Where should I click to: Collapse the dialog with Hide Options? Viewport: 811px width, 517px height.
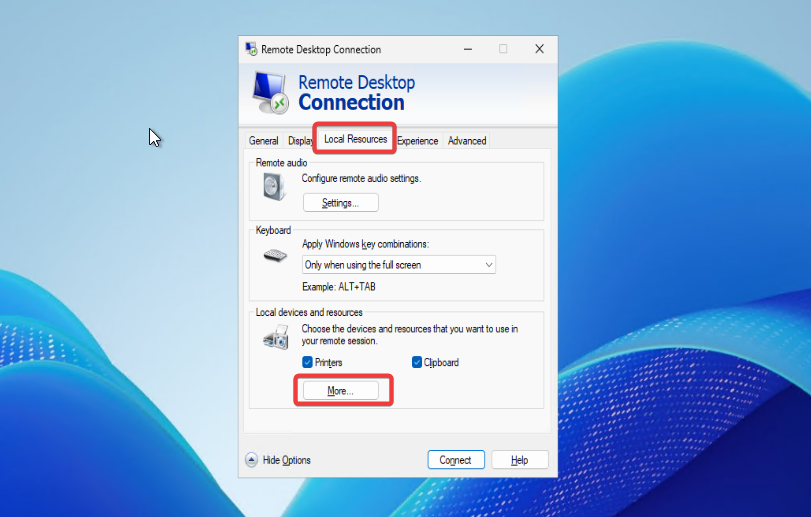pos(286,460)
